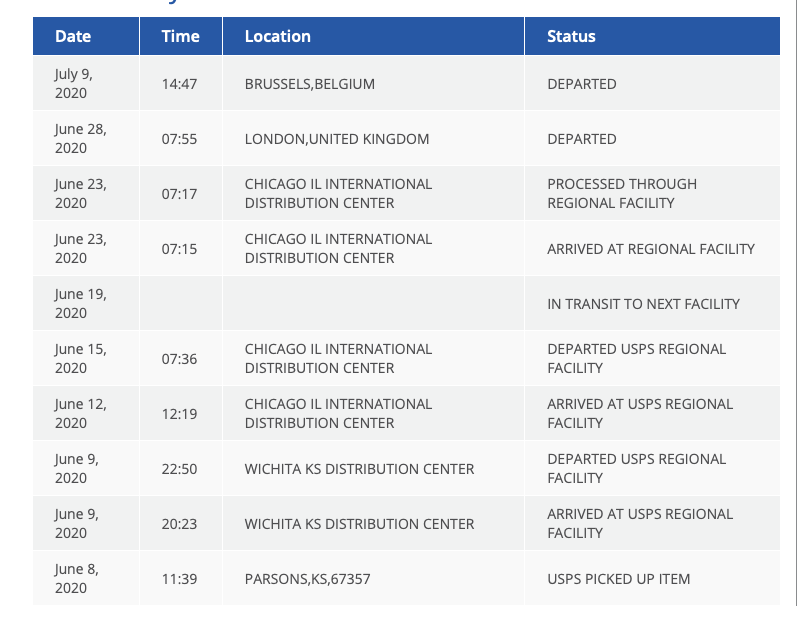Click the 12:19 time entry
Viewport: 798px width, 619px height.
click(x=179, y=414)
